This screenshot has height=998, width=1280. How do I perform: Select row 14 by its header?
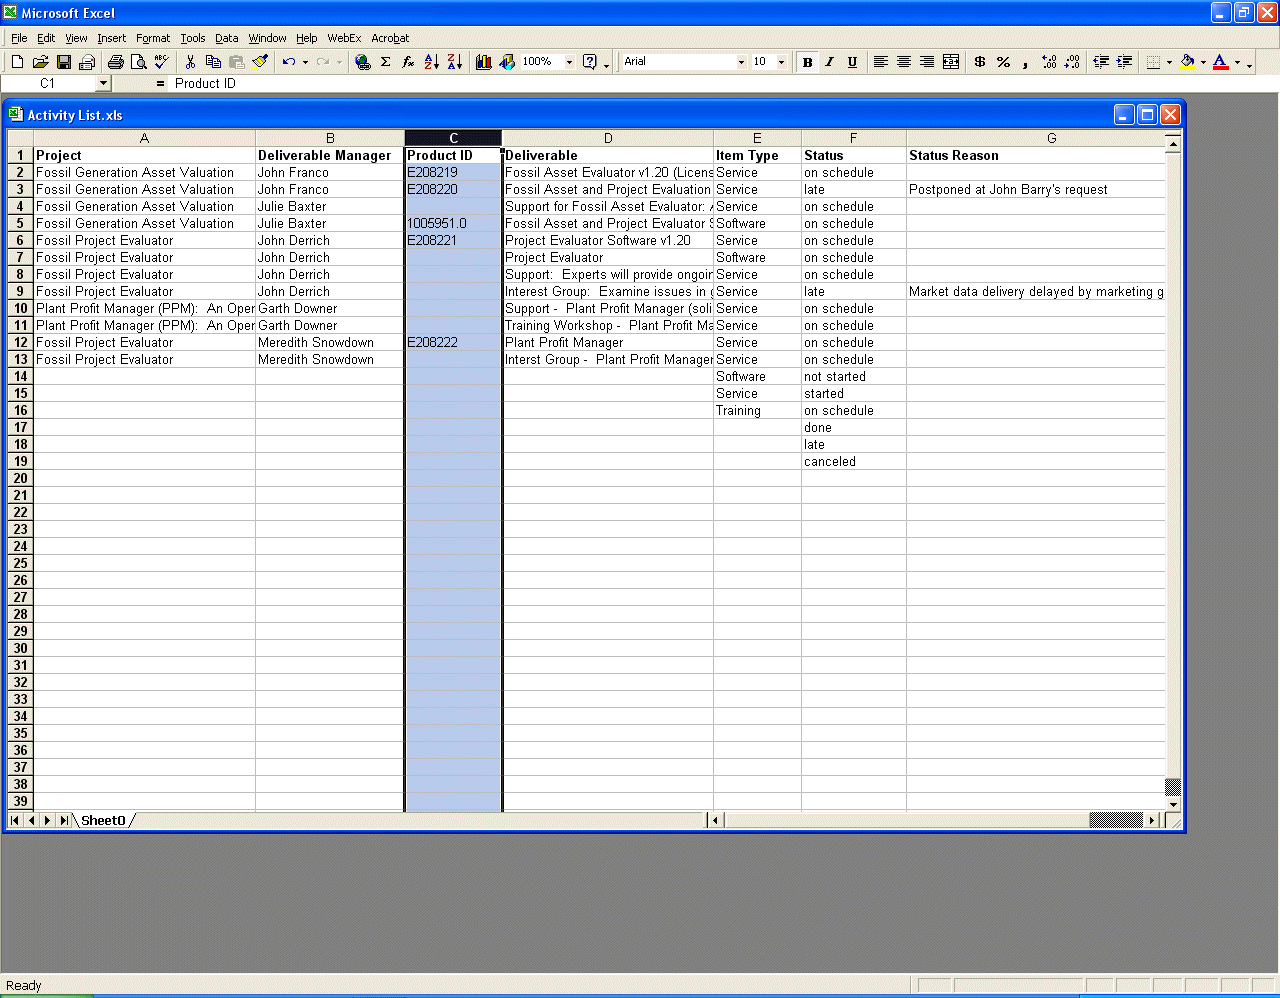click(20, 377)
